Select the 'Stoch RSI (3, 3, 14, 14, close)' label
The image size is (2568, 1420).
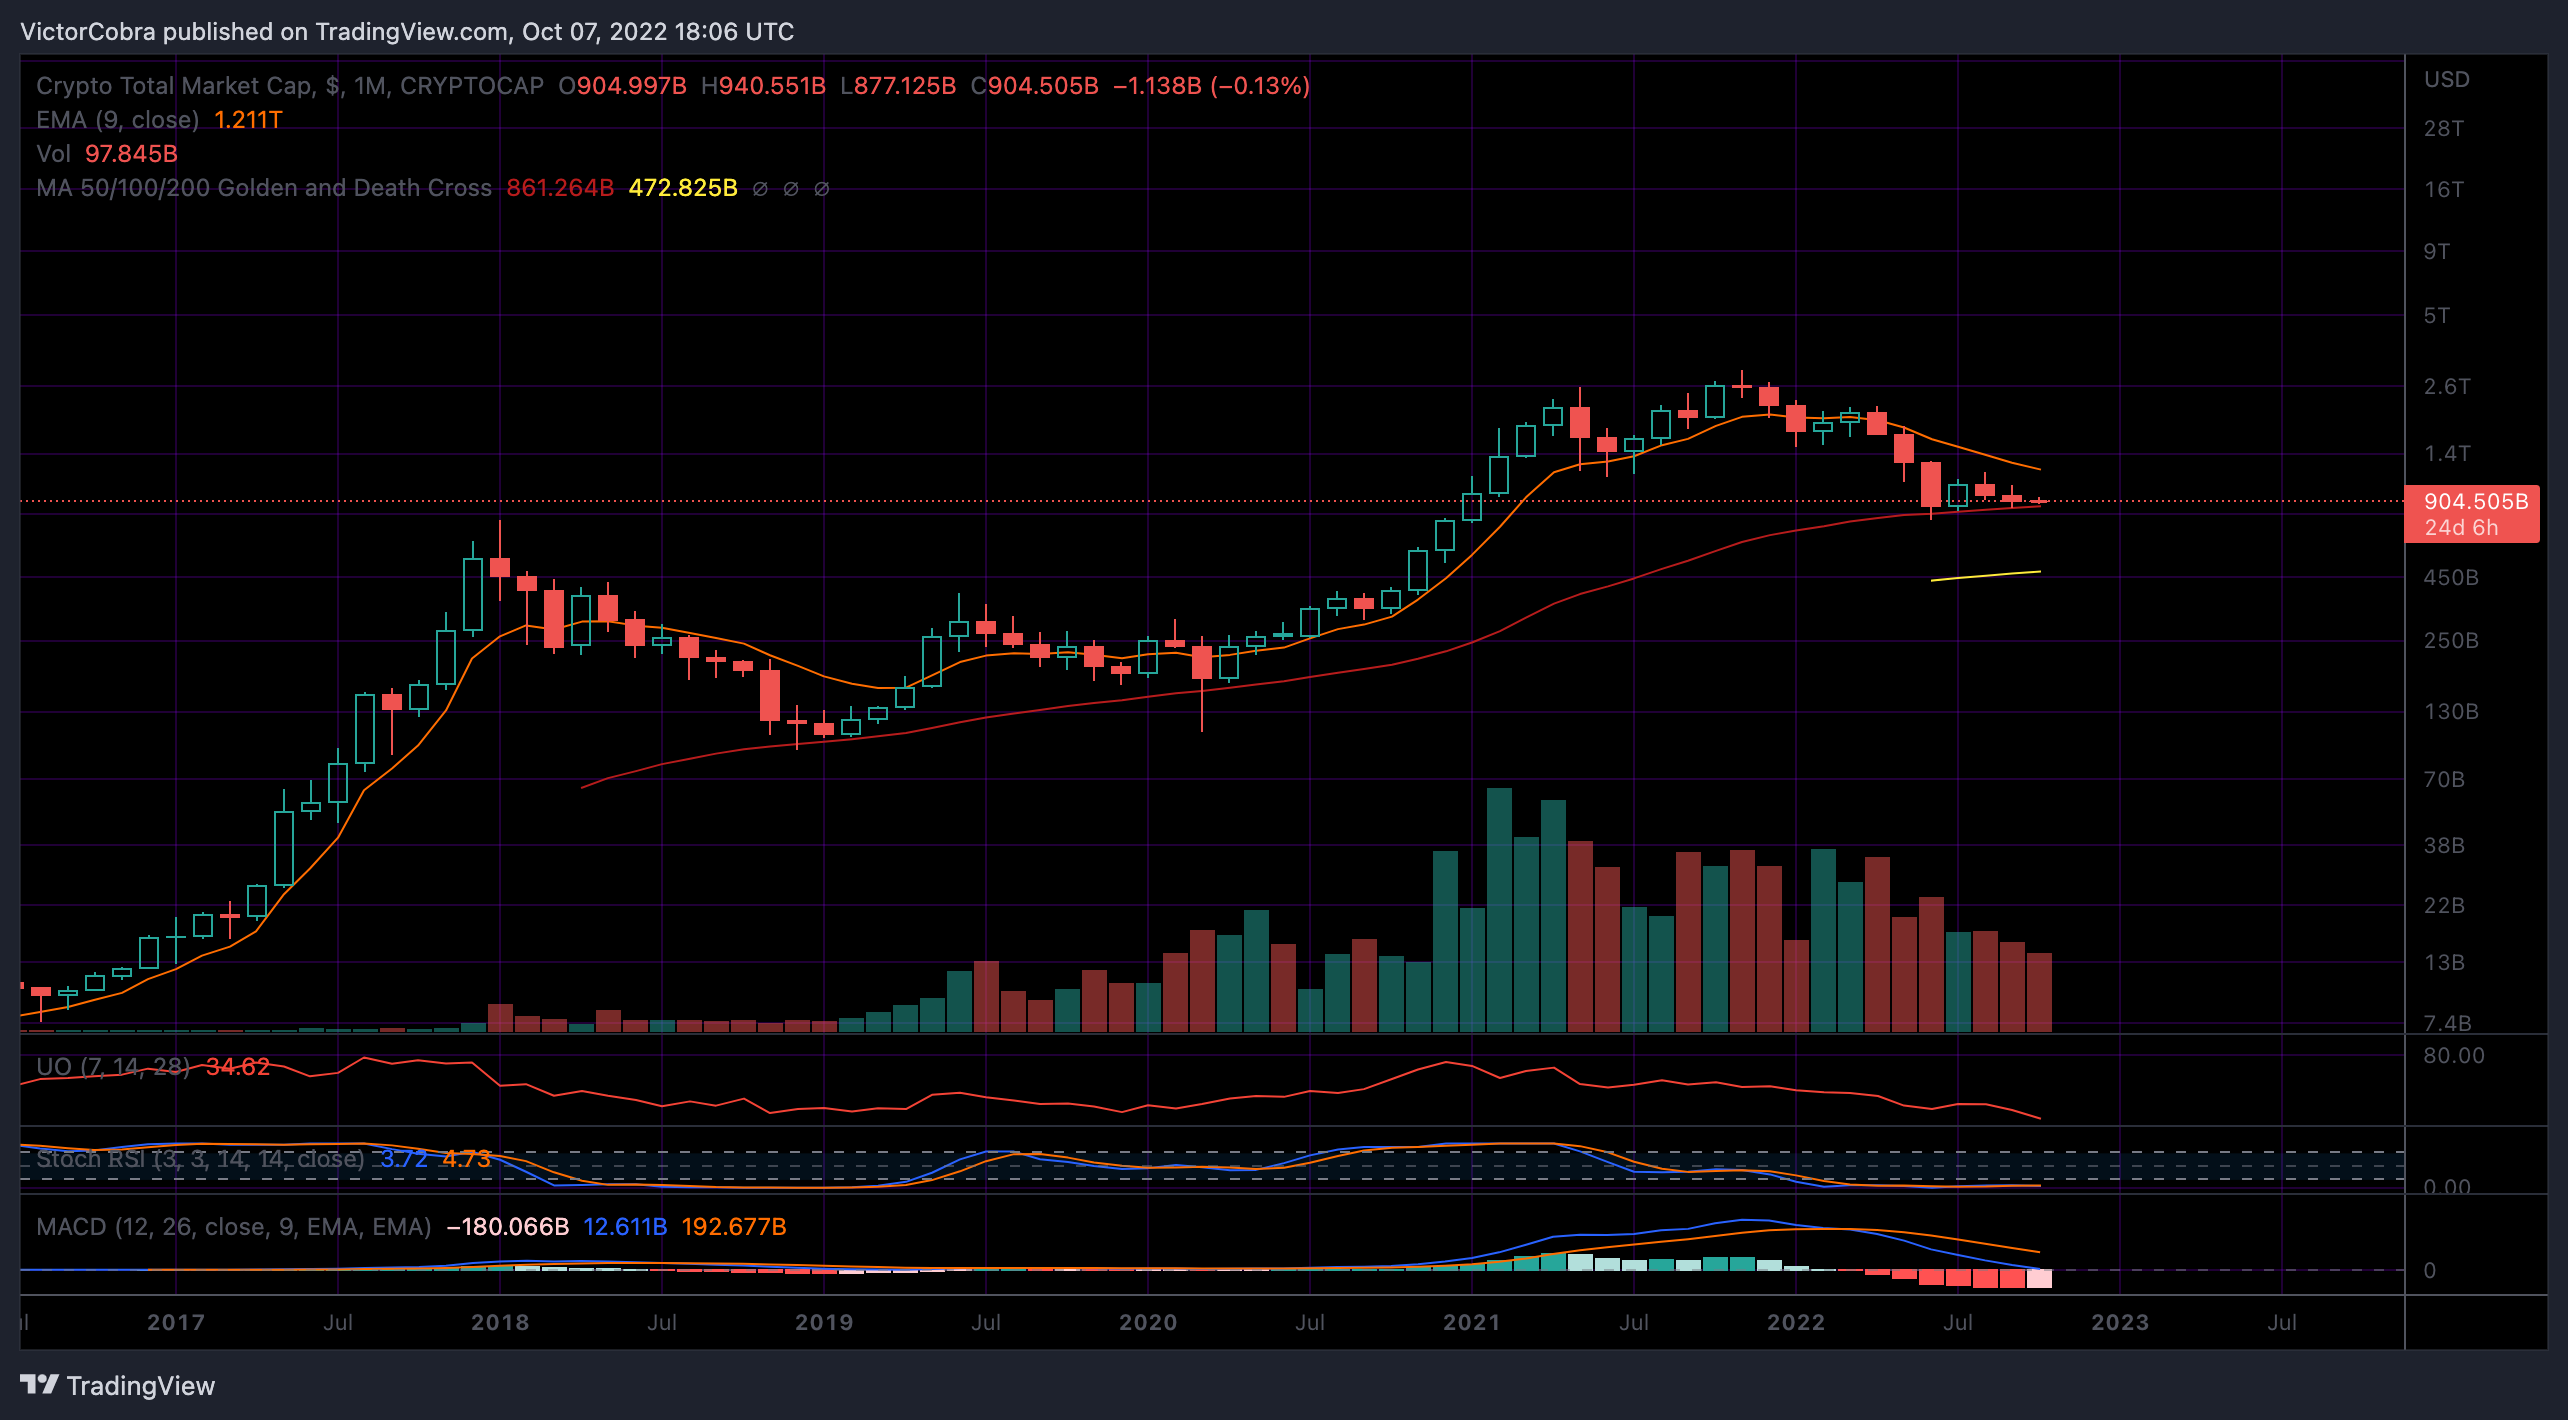[x=200, y=1159]
